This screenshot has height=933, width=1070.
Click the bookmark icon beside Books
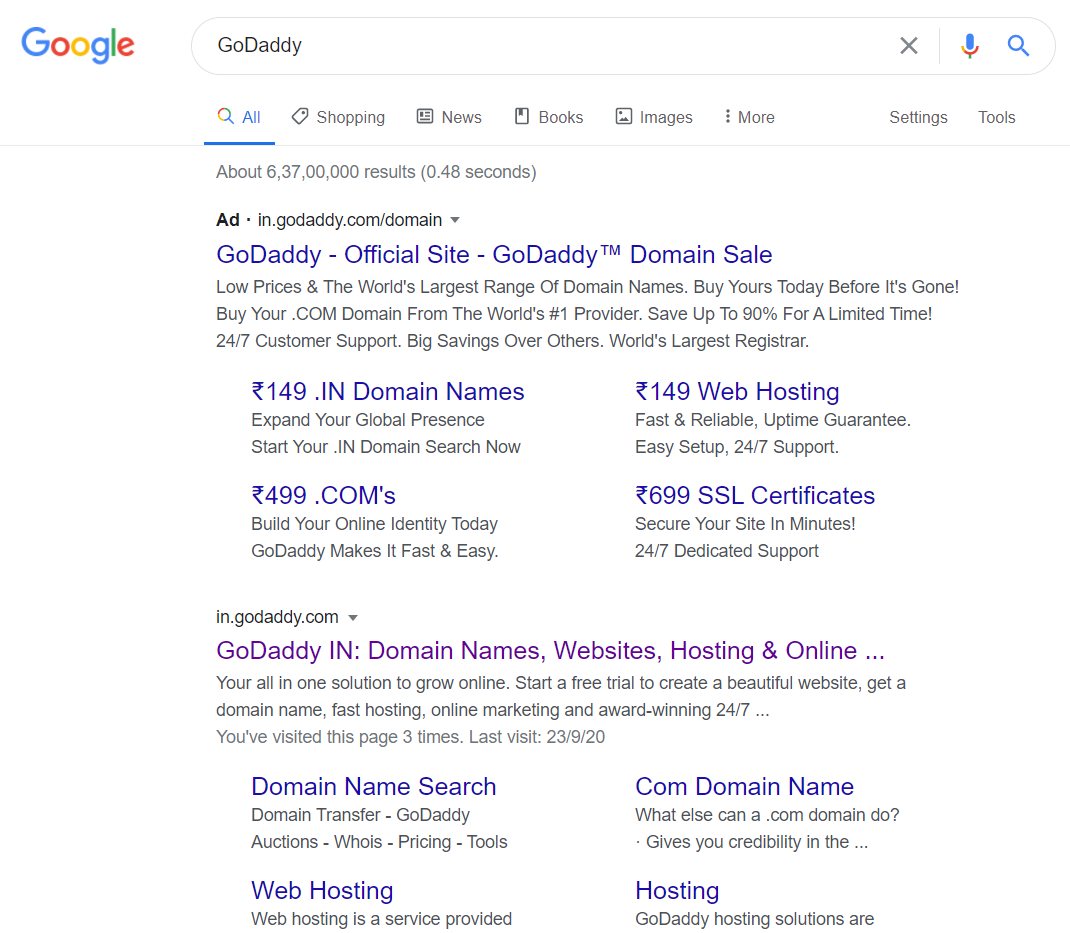click(522, 117)
